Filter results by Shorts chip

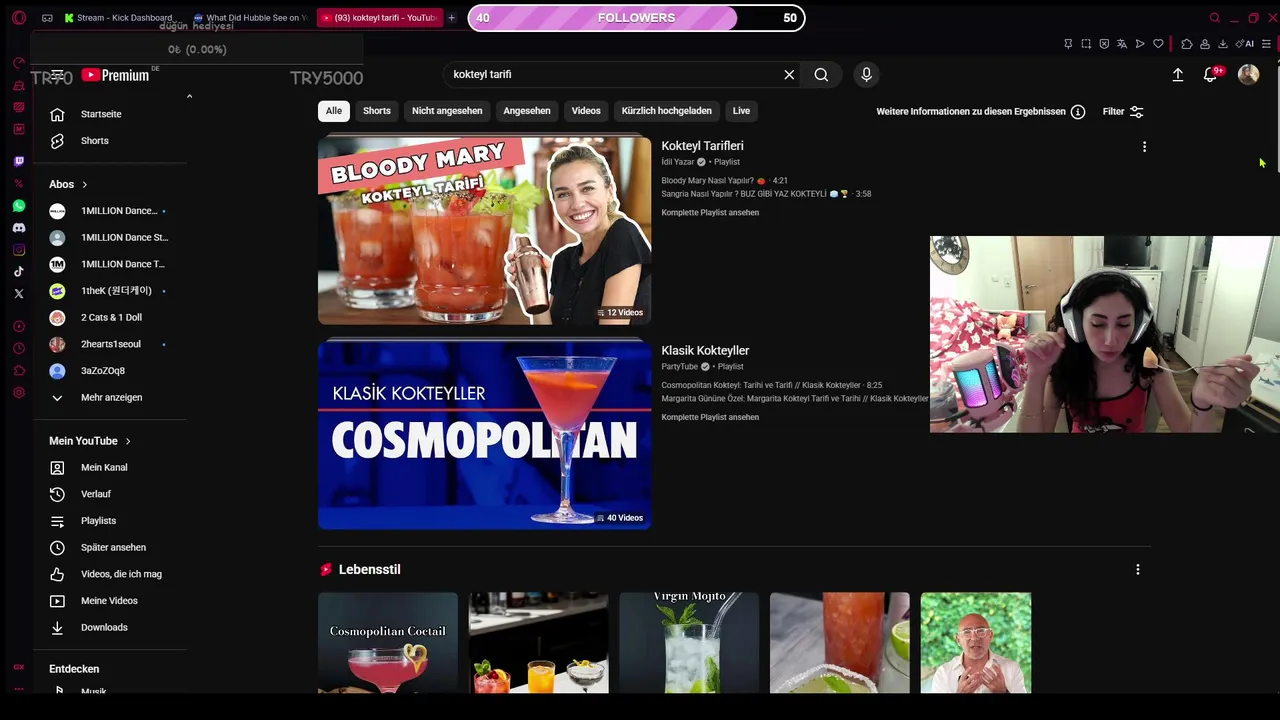pos(377,111)
